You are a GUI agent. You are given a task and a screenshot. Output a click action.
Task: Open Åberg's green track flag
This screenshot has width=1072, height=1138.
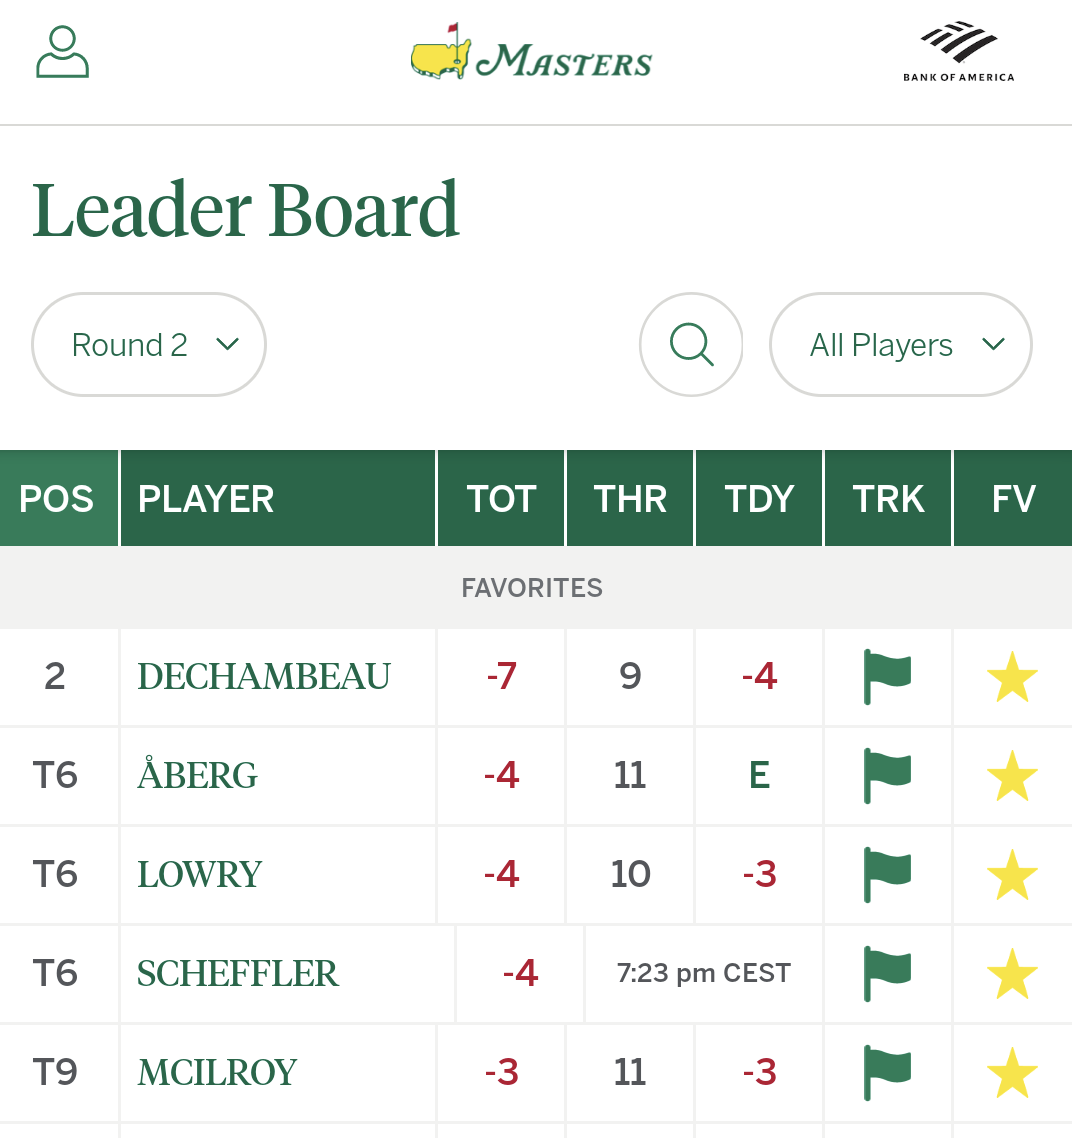[887, 775]
